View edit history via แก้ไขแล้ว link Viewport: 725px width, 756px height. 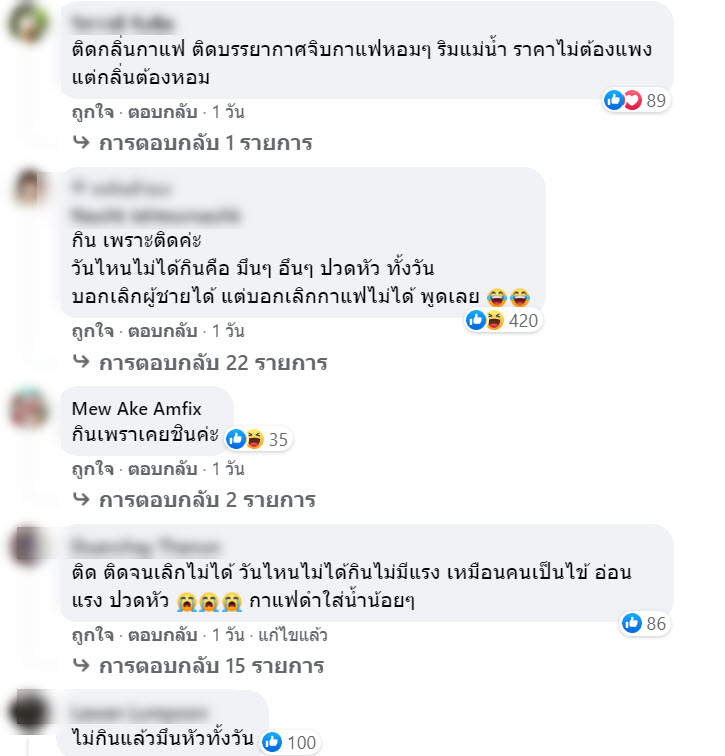point(293,635)
